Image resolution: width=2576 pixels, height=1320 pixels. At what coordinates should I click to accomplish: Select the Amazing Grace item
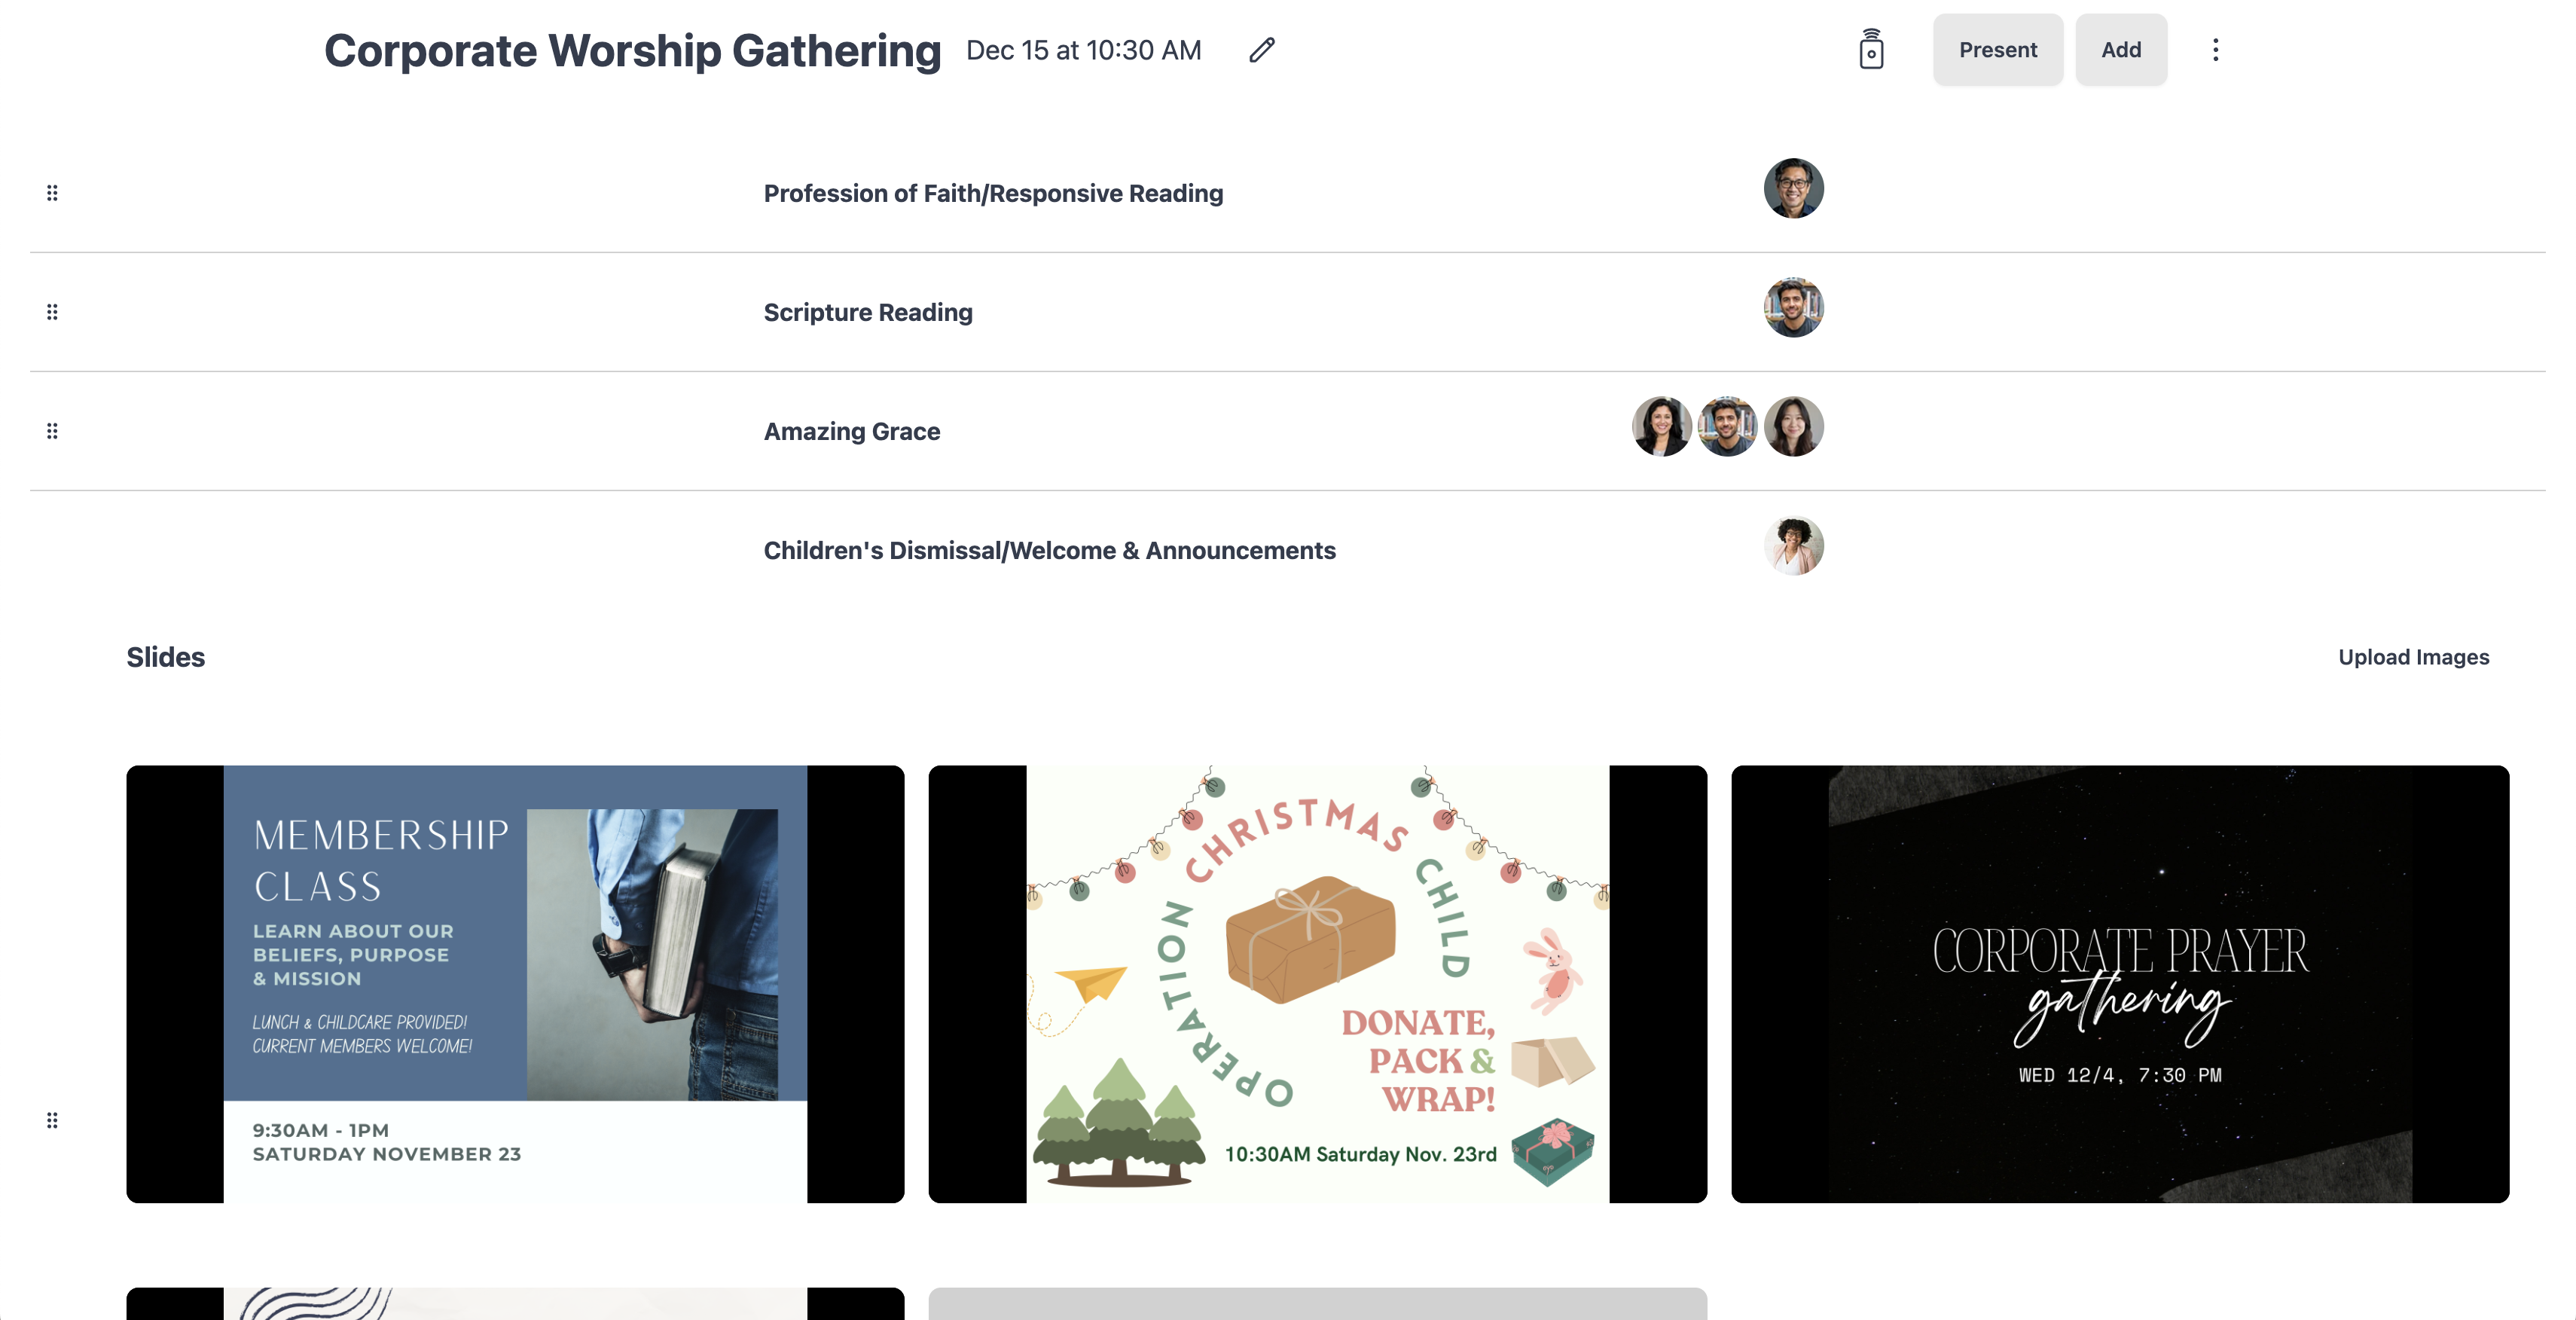coord(852,431)
